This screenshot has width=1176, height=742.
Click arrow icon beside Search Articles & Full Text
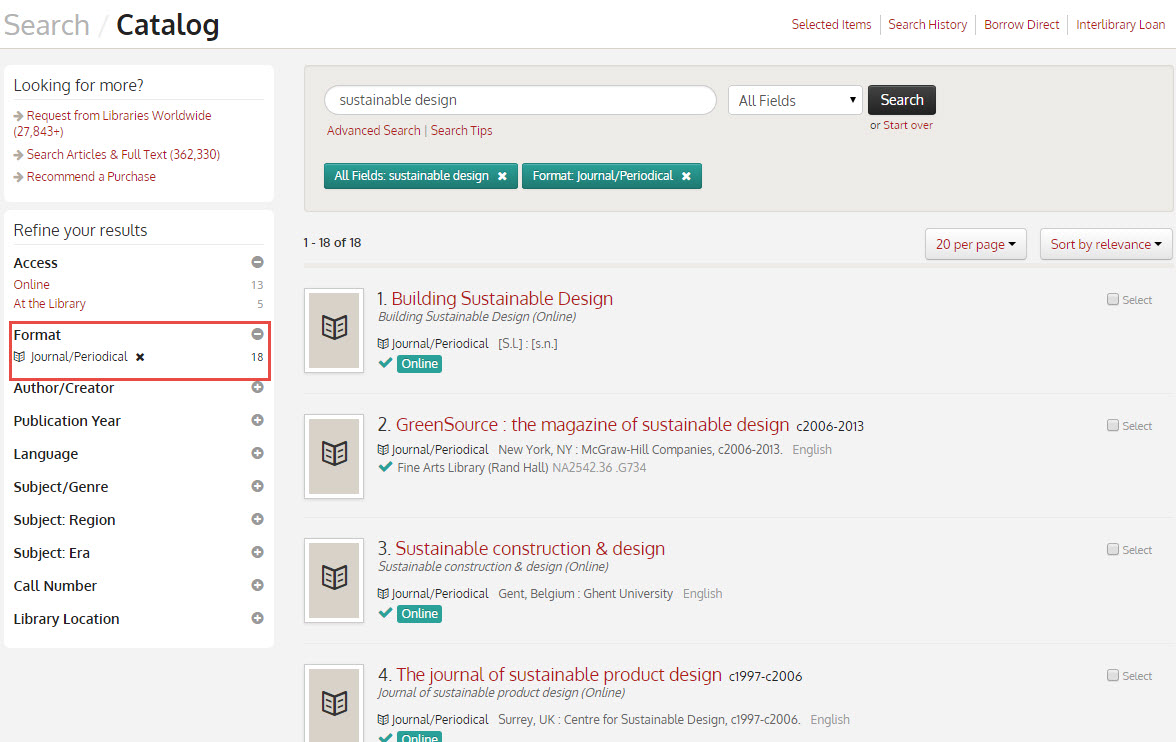19,155
